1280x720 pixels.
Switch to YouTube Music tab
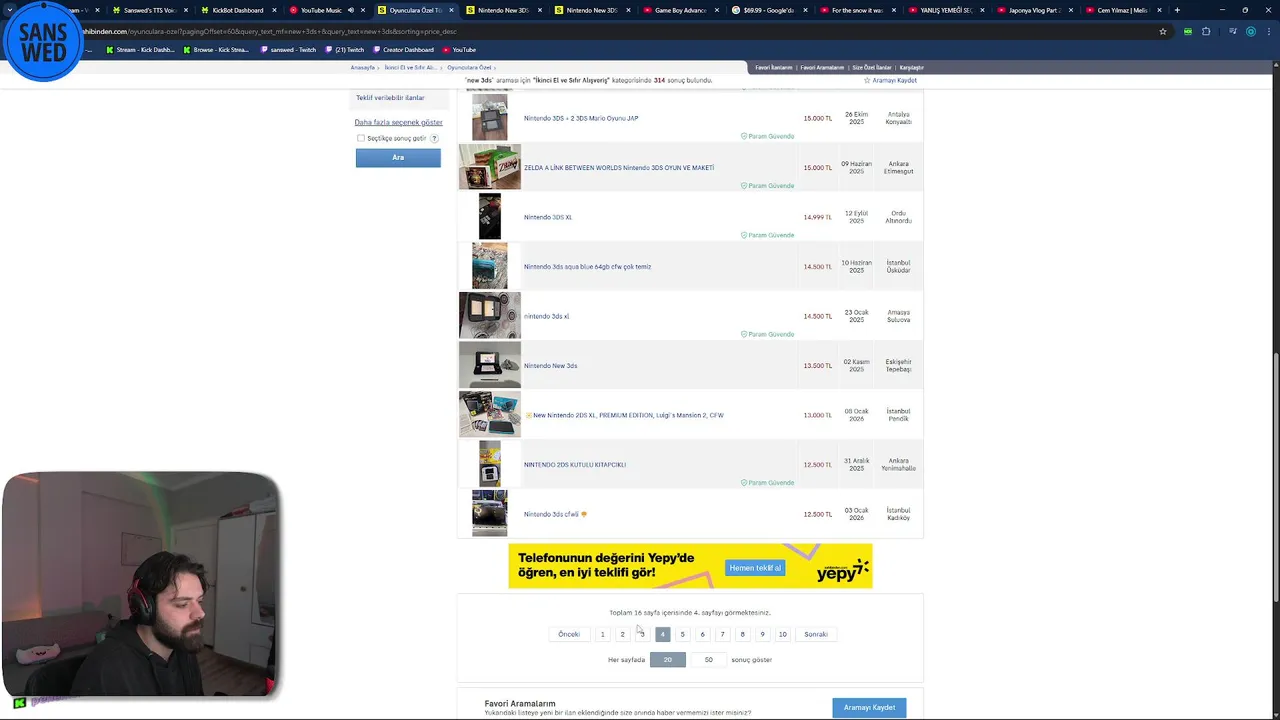pos(319,10)
